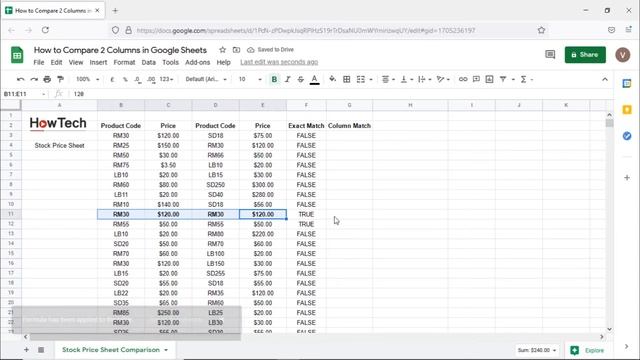Open the text color picker
Screen dimensions: 640x360
pos(314,79)
